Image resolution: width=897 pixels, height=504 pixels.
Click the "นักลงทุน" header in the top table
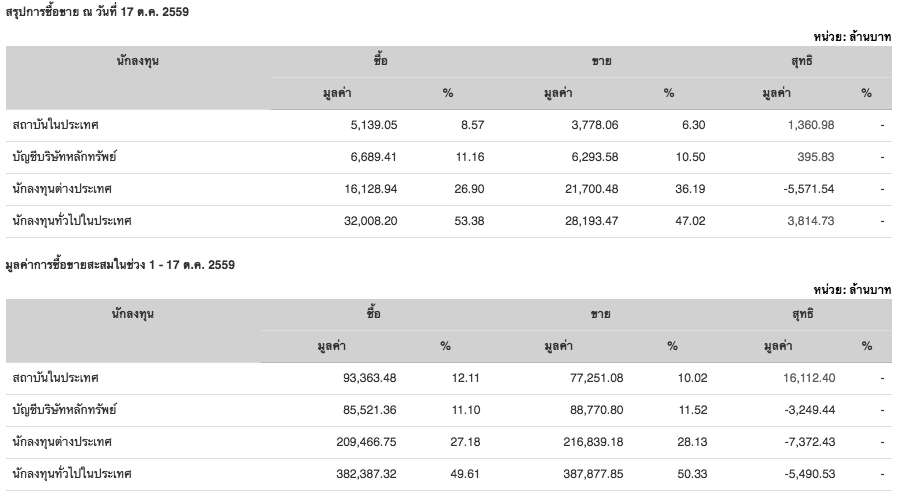[137, 61]
